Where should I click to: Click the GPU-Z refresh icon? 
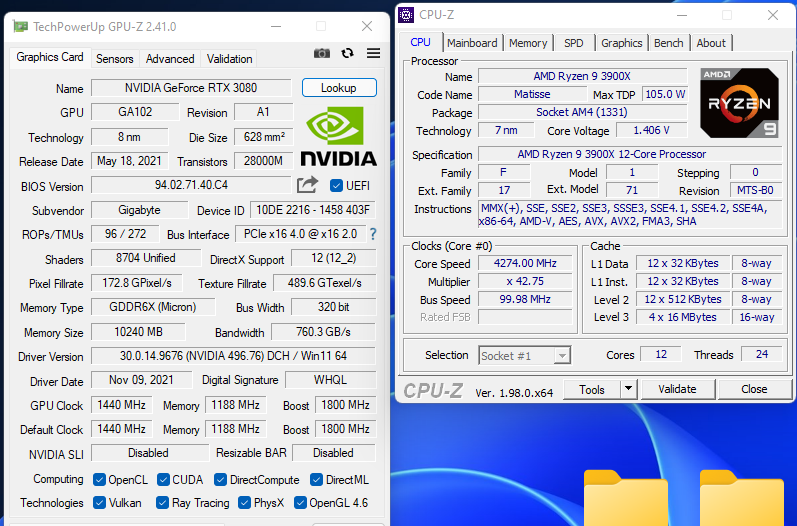coord(348,53)
